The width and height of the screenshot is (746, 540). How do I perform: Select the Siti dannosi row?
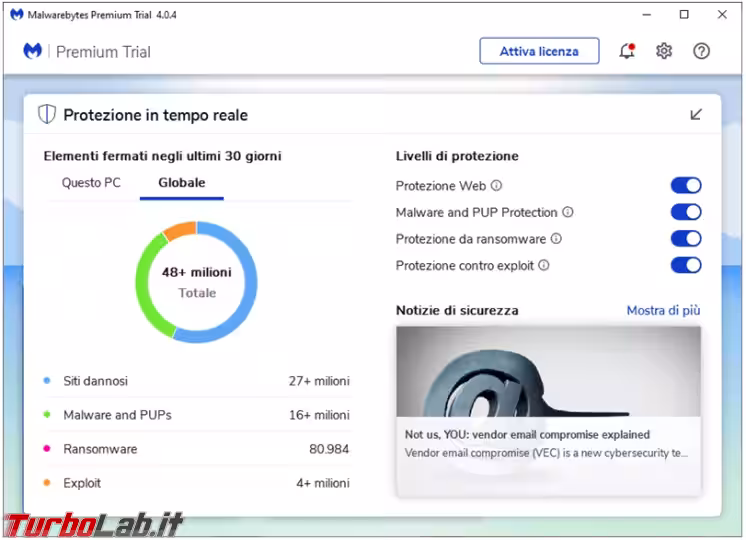click(x=196, y=381)
